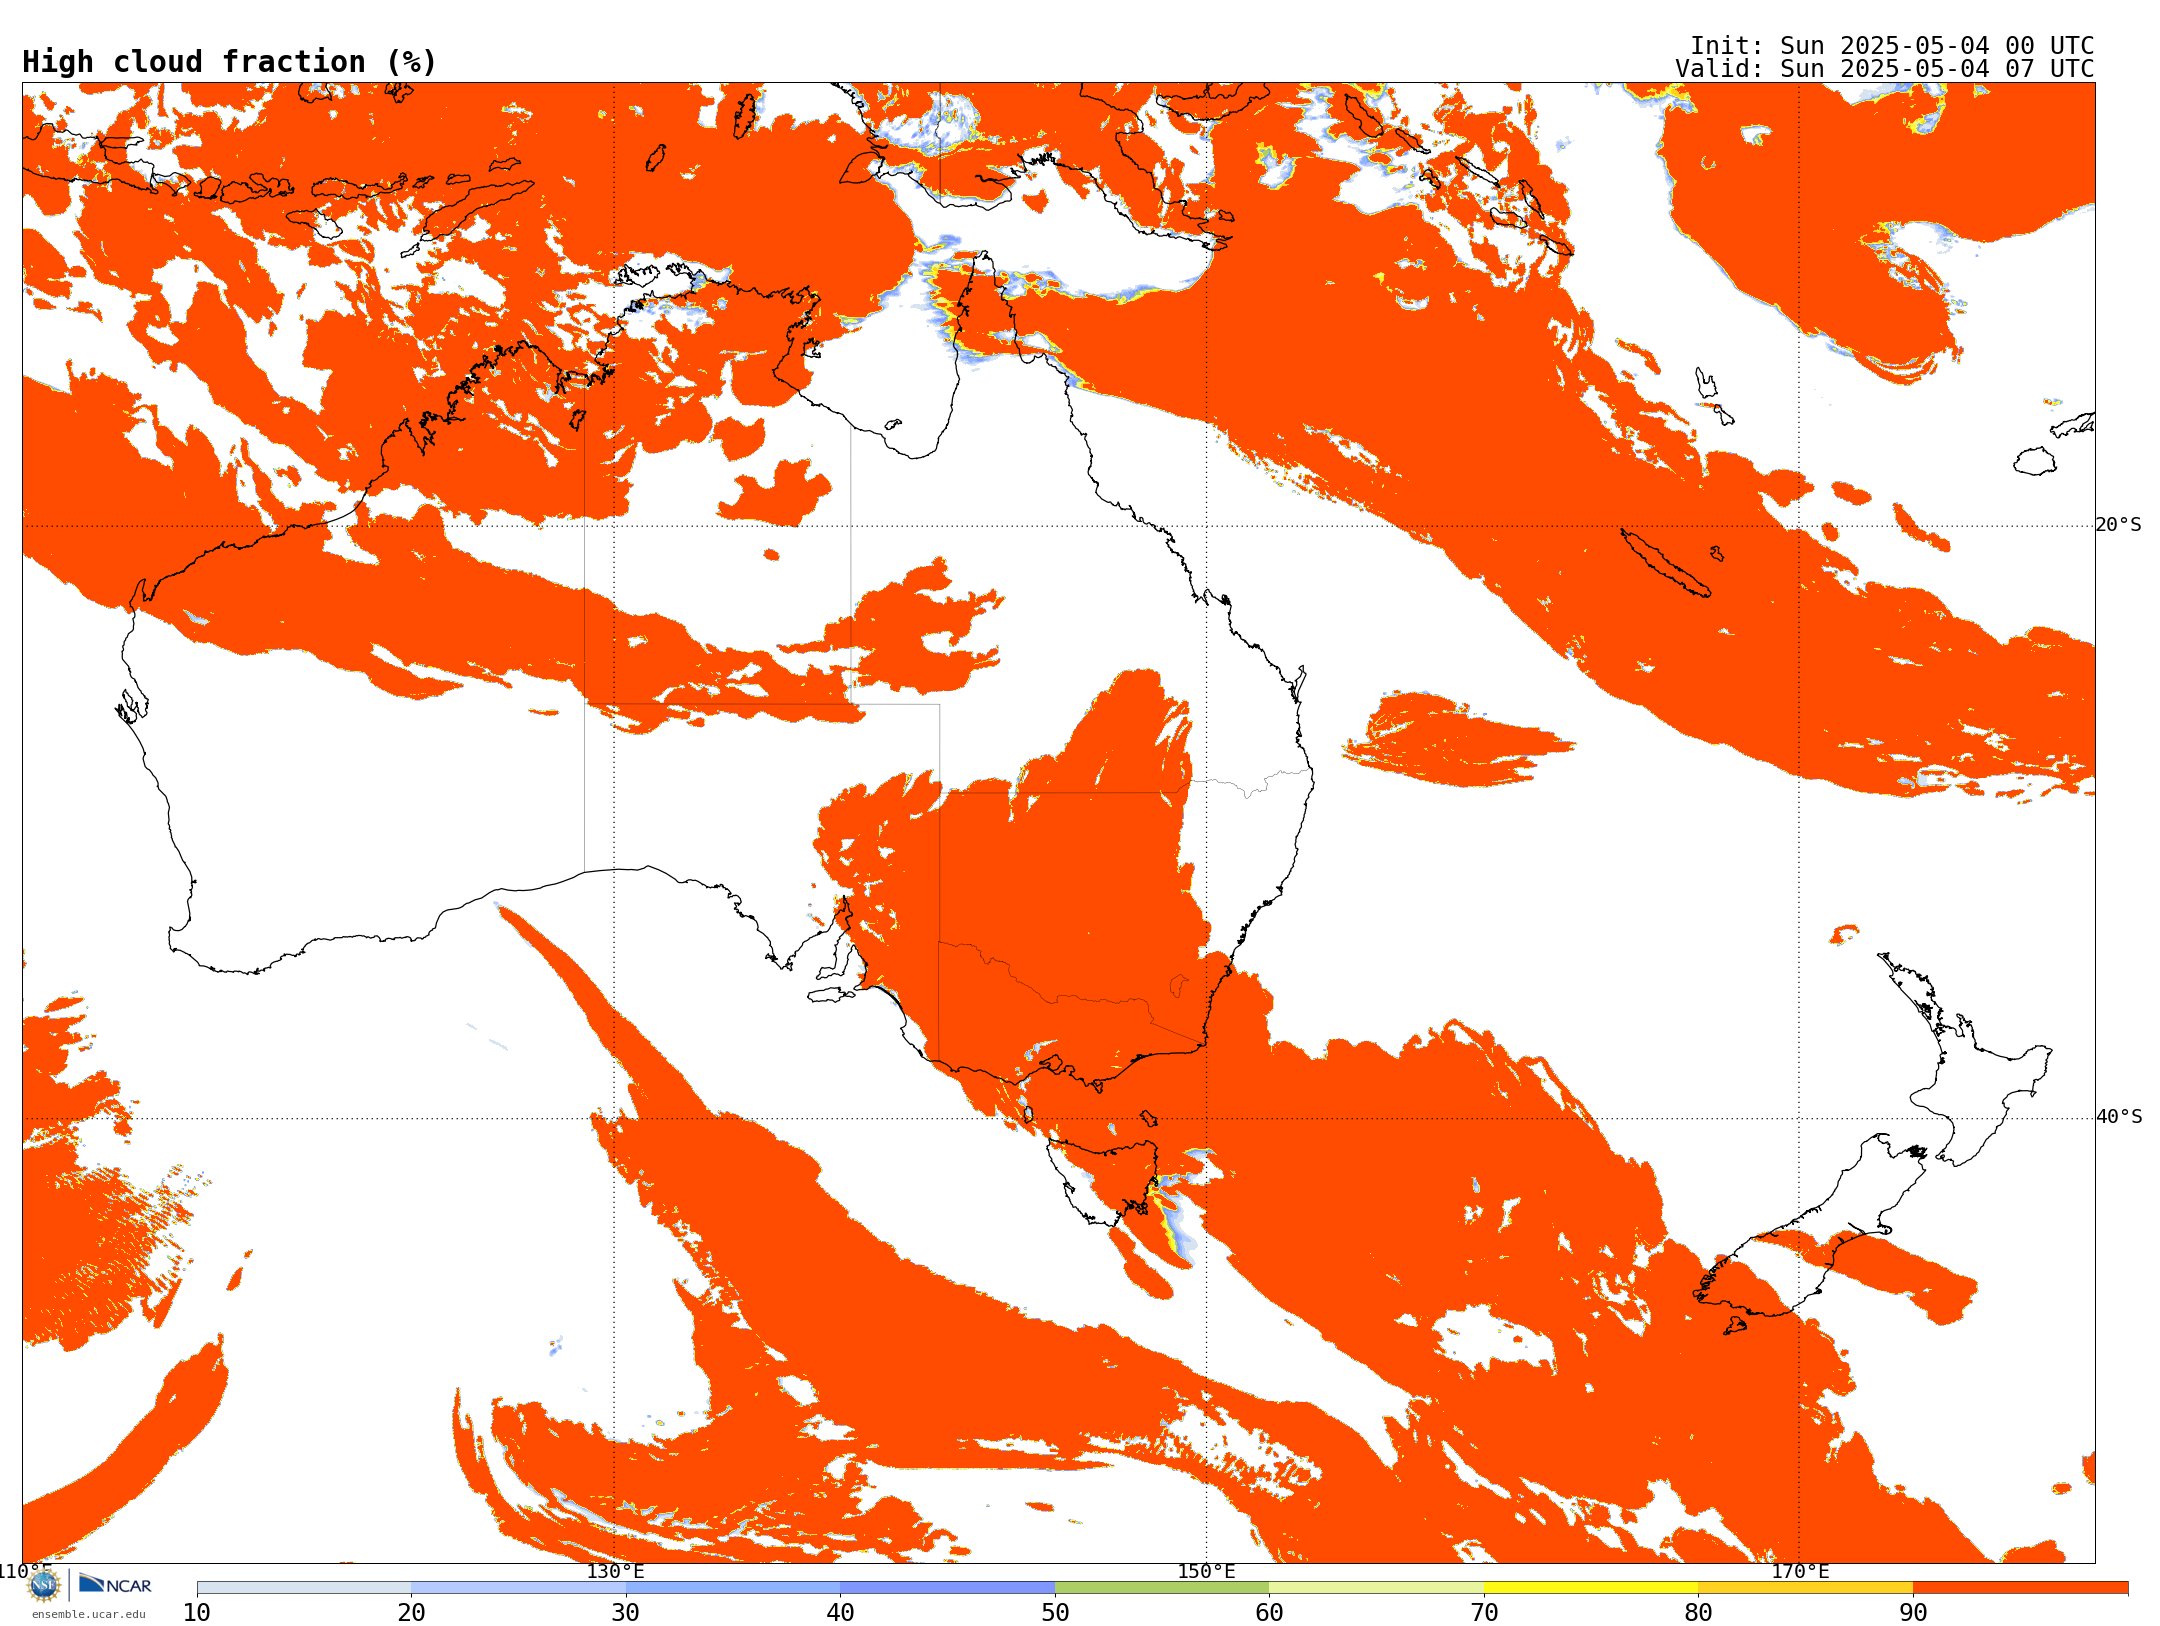
Task: Click the ensemble.ucar.edu text
Action: point(89,1614)
